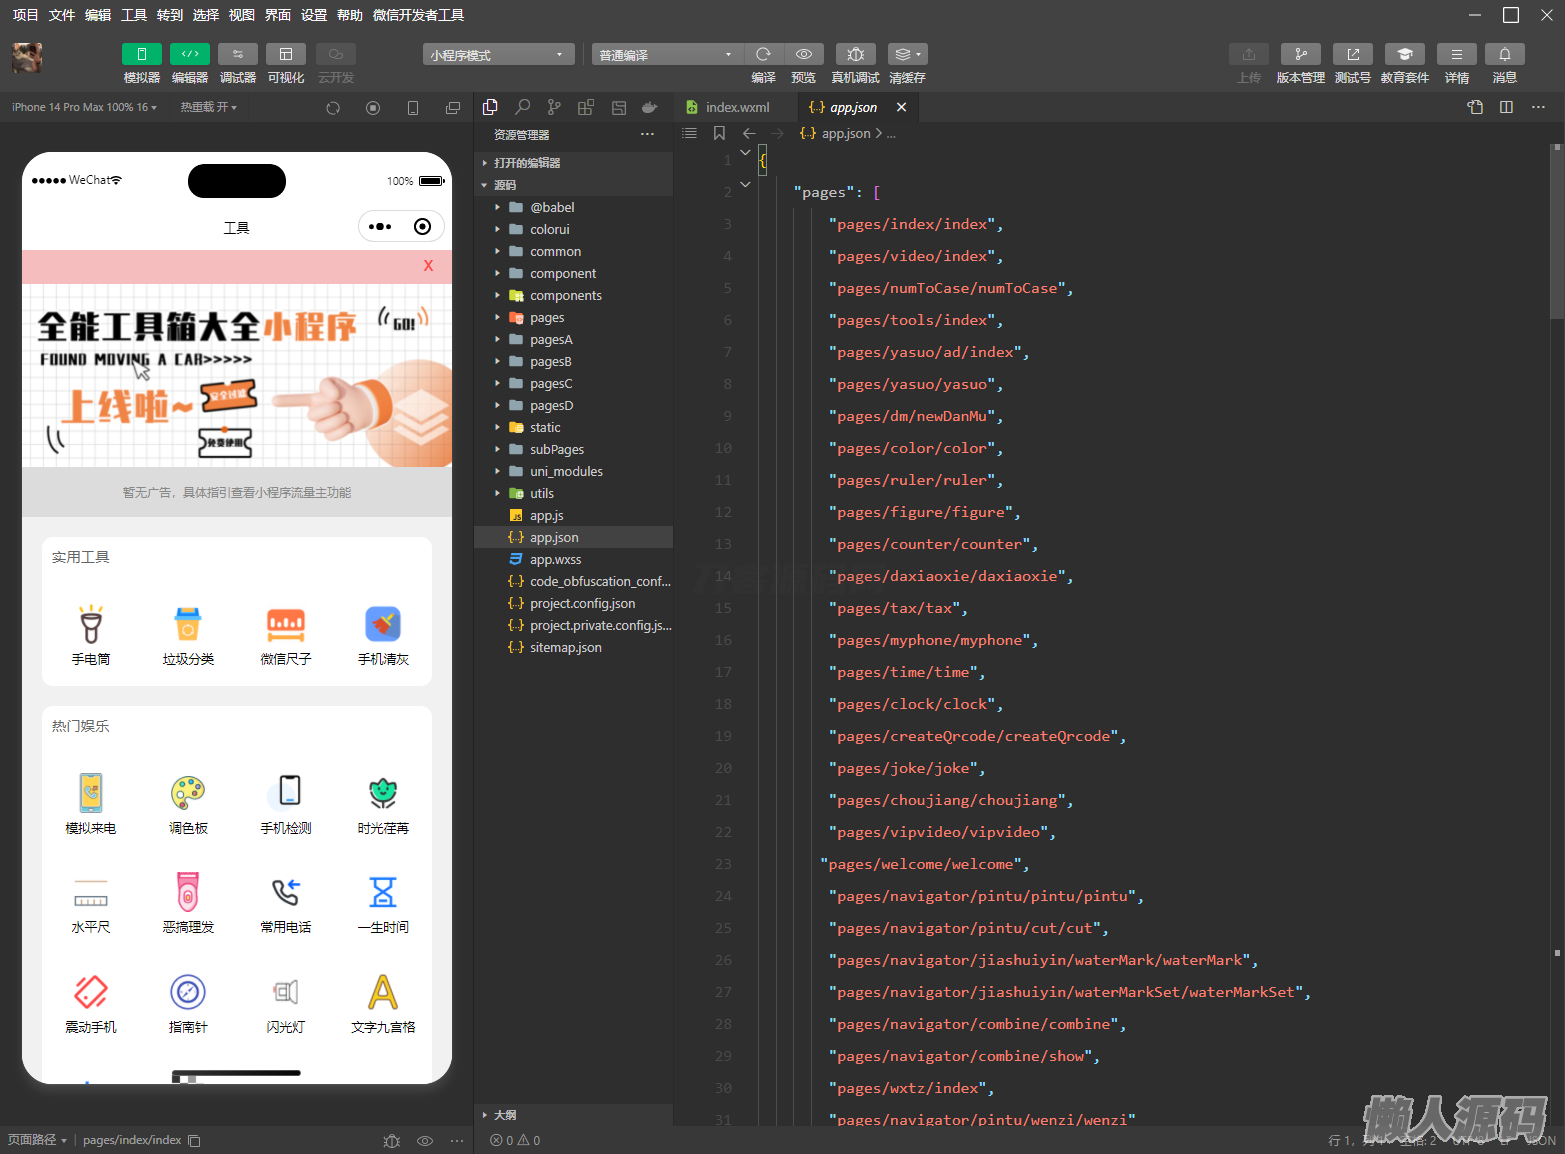Toggle the simulator panel button

tap(141, 54)
